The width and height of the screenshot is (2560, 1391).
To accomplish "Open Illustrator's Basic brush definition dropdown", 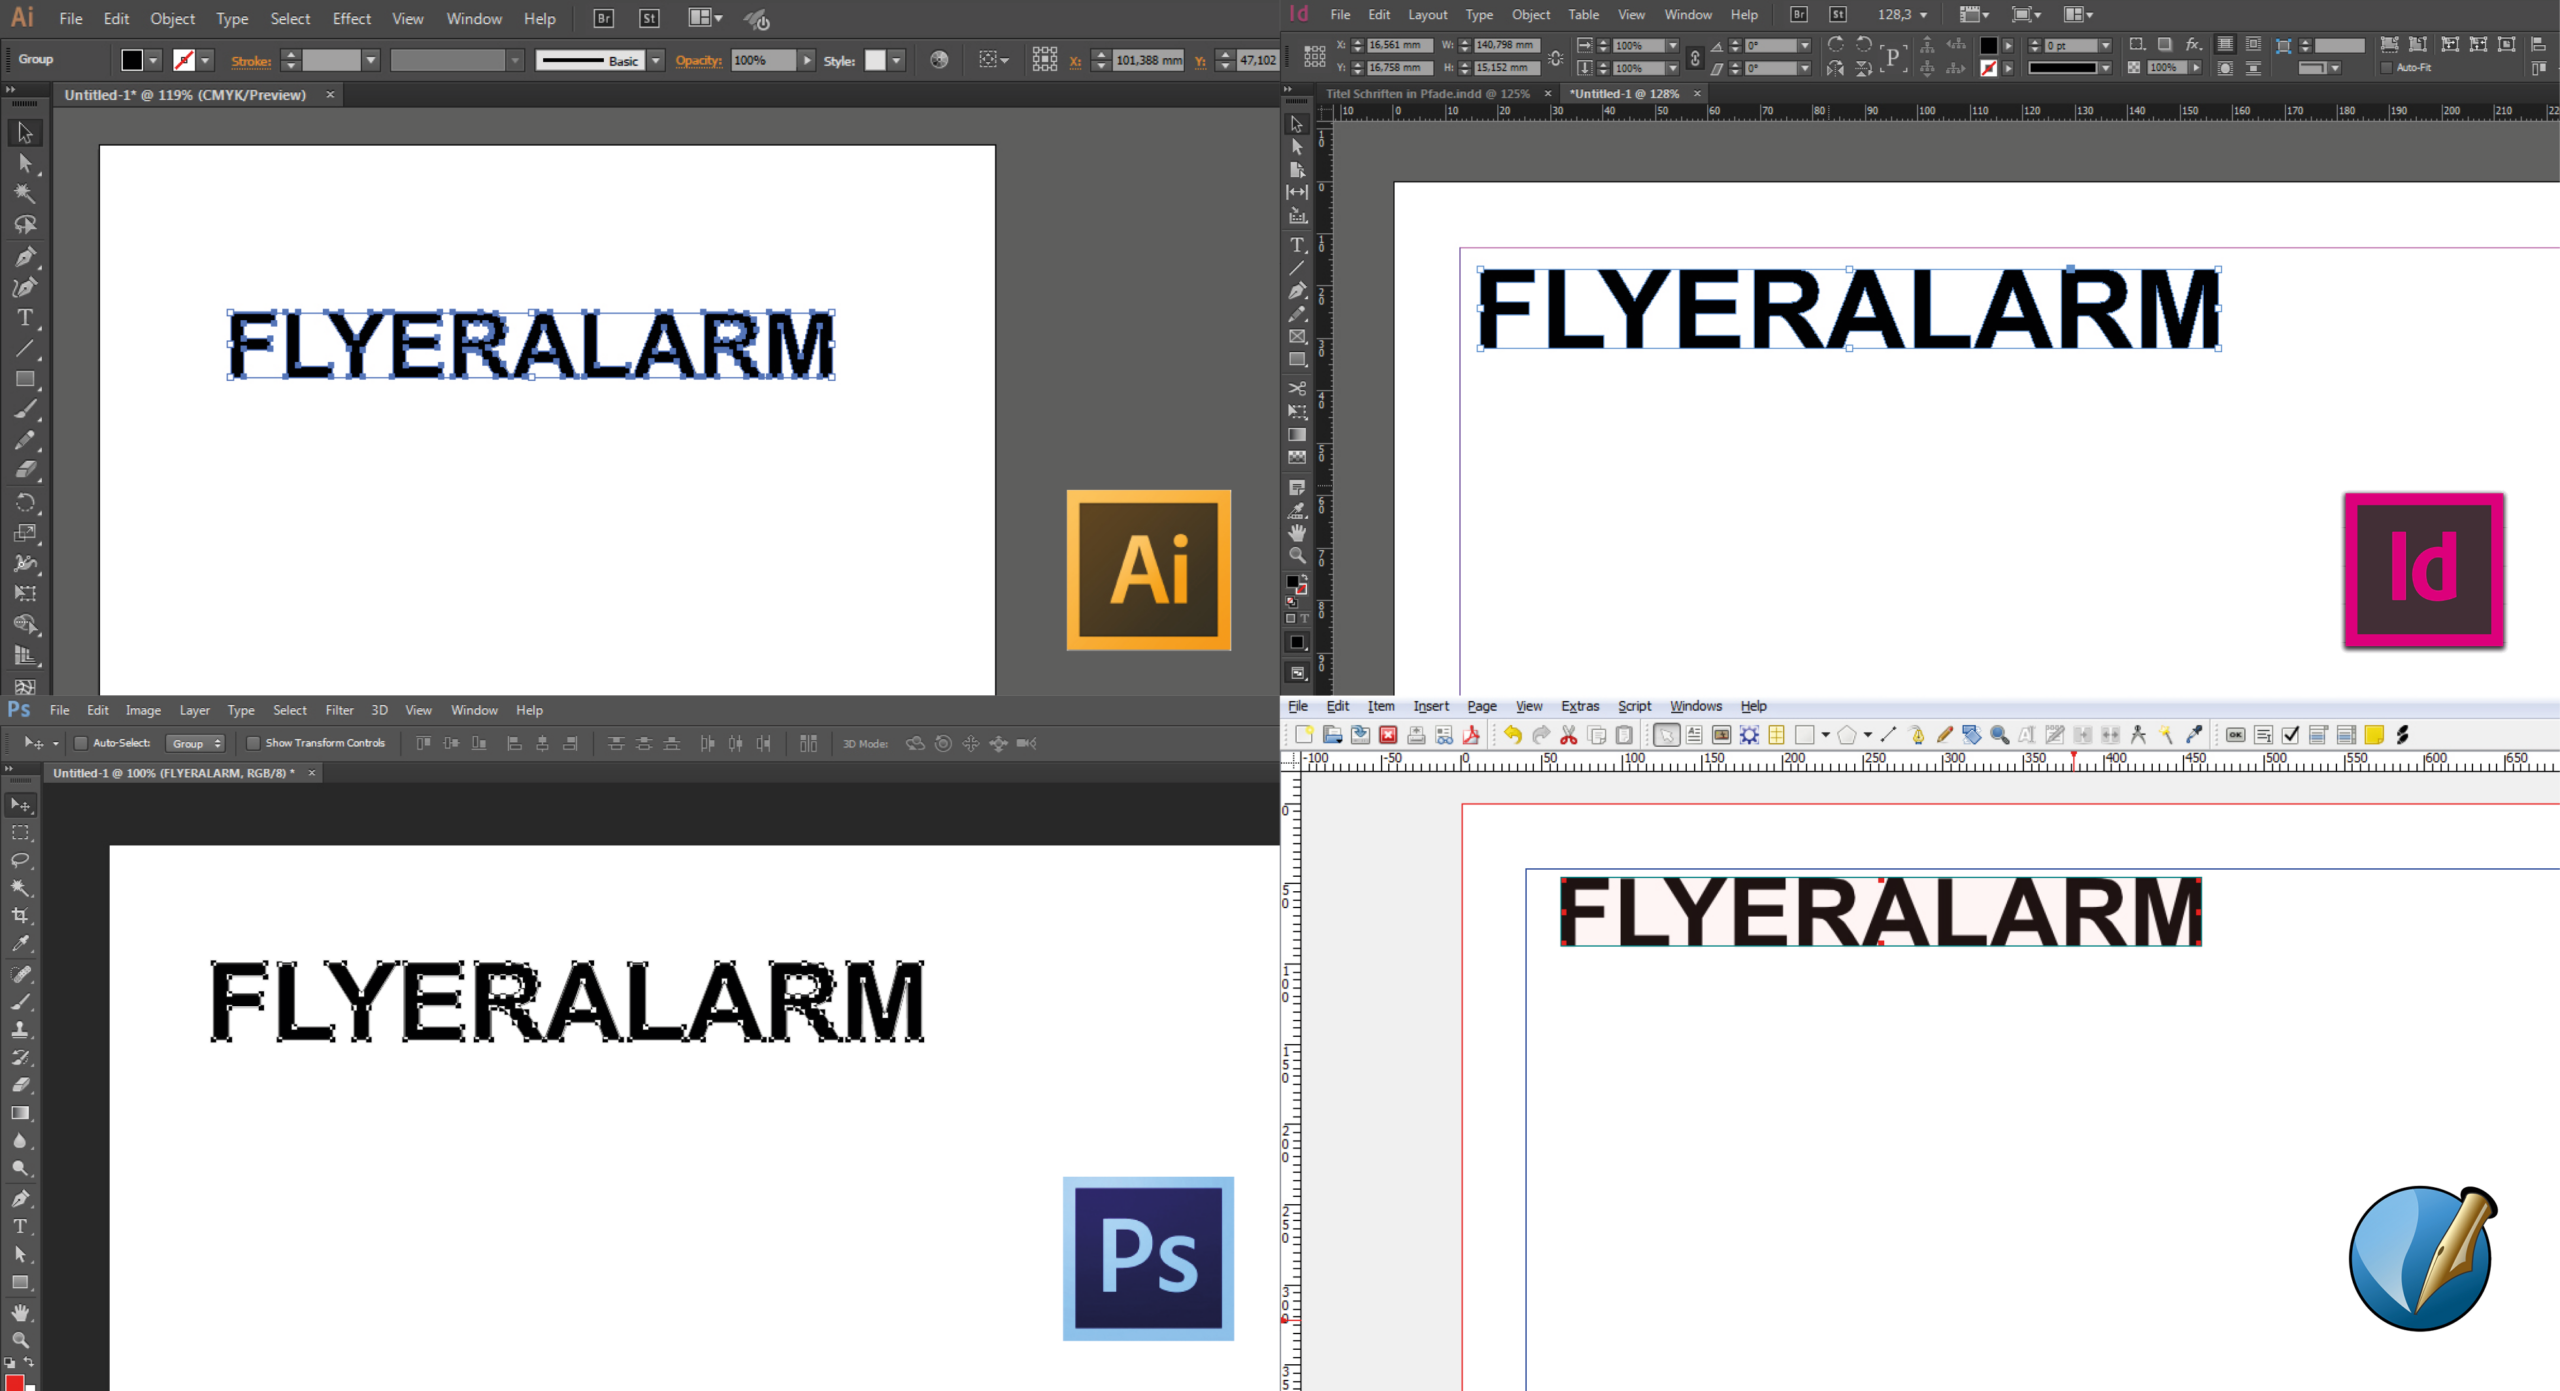I will (656, 61).
